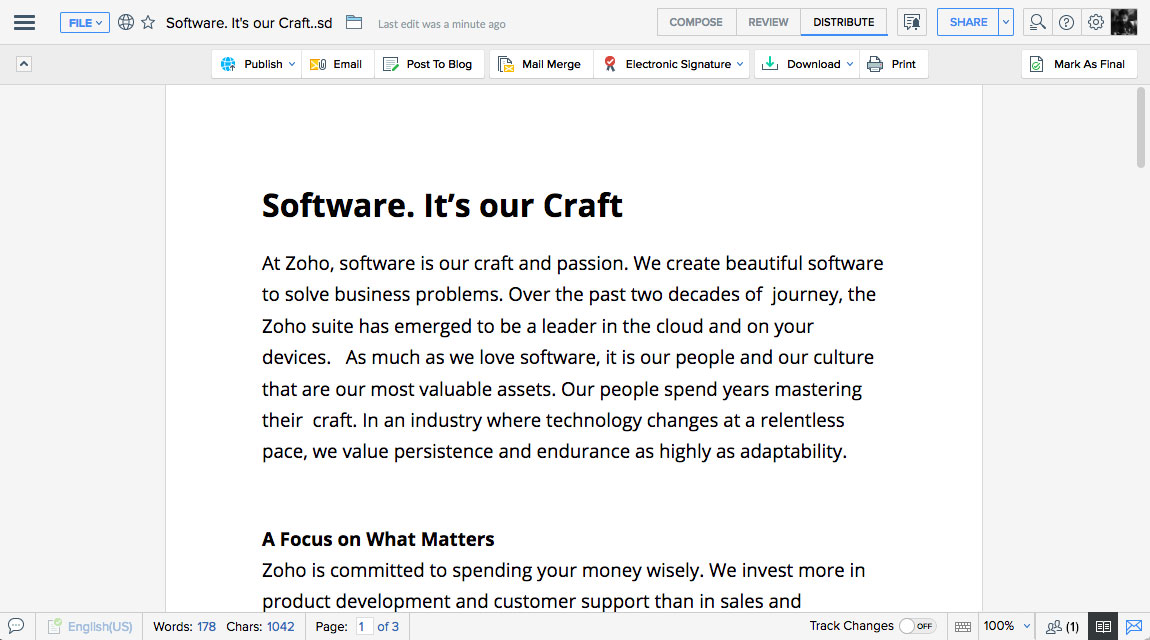The image size is (1150, 640).
Task: Star the document as favorite
Action: tap(148, 22)
